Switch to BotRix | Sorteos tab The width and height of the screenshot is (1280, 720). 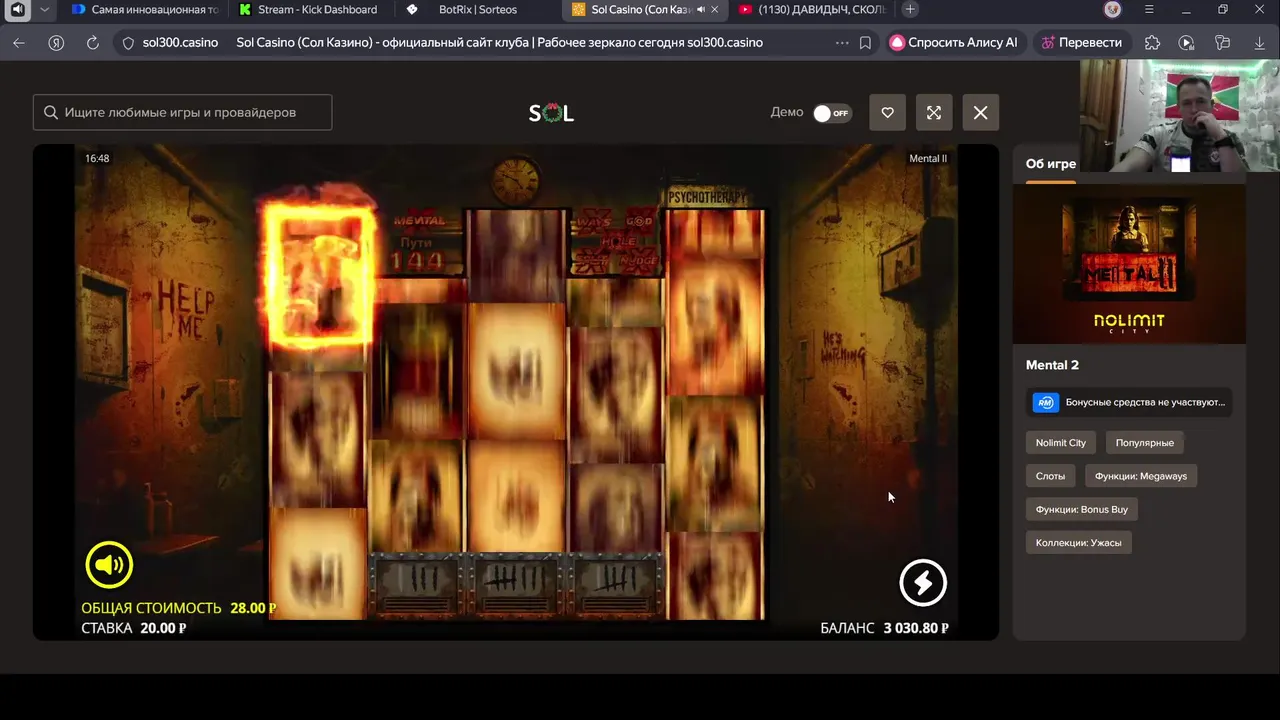click(x=477, y=10)
